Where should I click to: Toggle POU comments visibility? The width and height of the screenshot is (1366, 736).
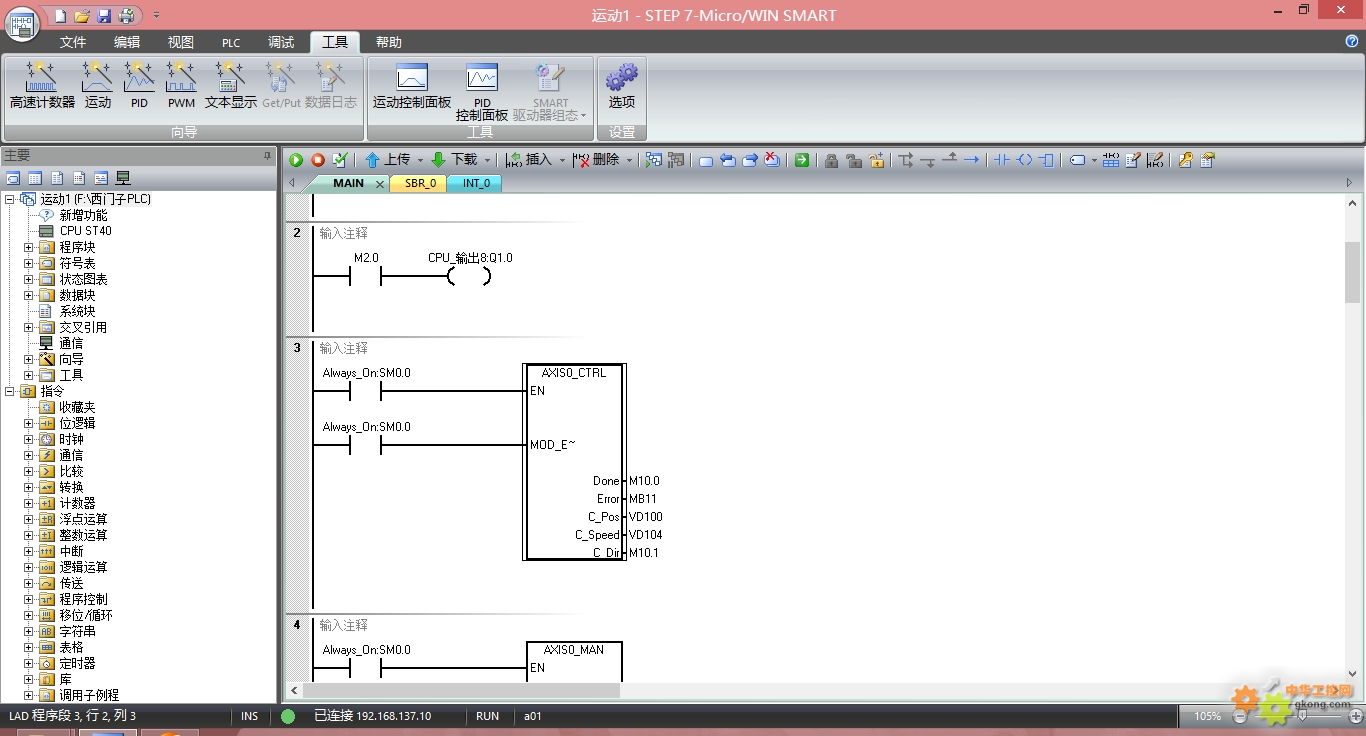click(x=1132, y=160)
